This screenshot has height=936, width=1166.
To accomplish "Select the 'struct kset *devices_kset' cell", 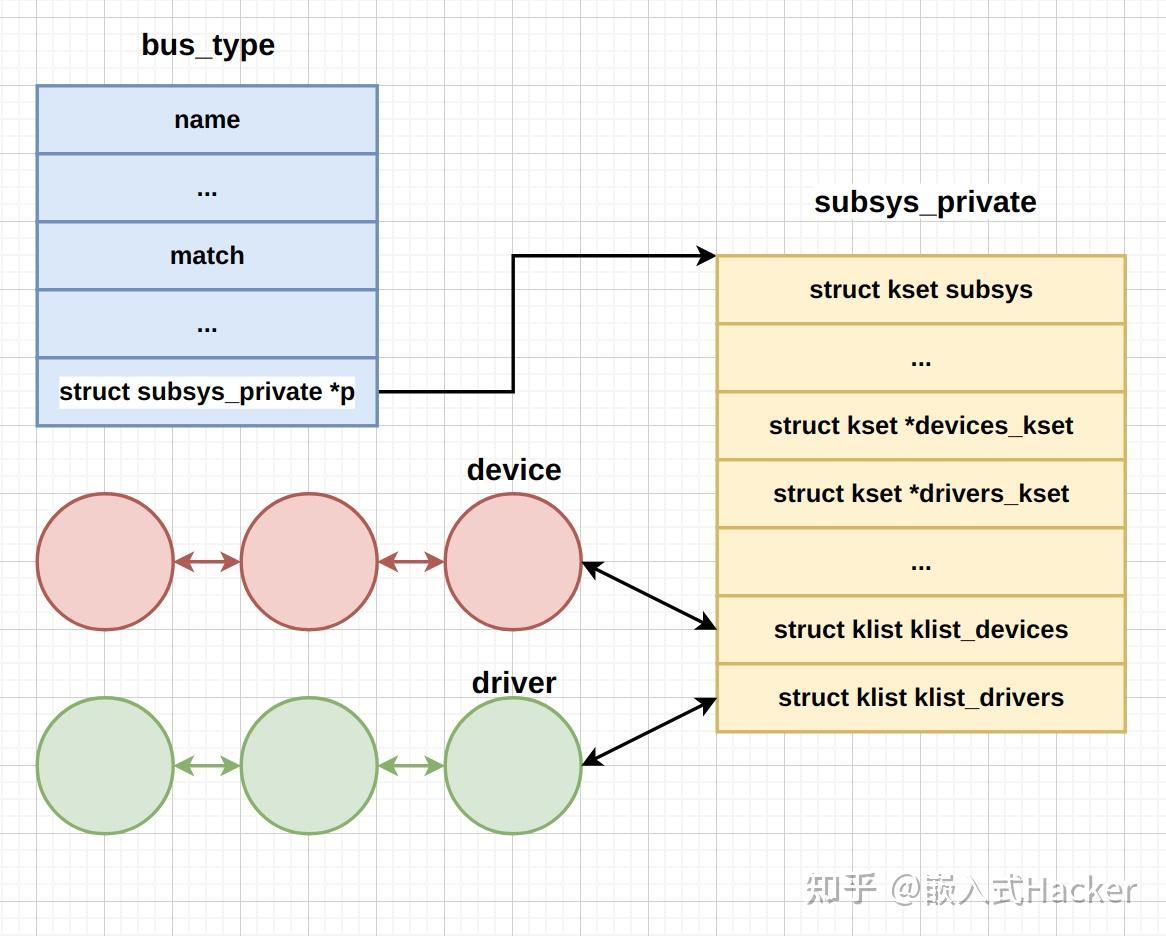I will tap(921, 426).
